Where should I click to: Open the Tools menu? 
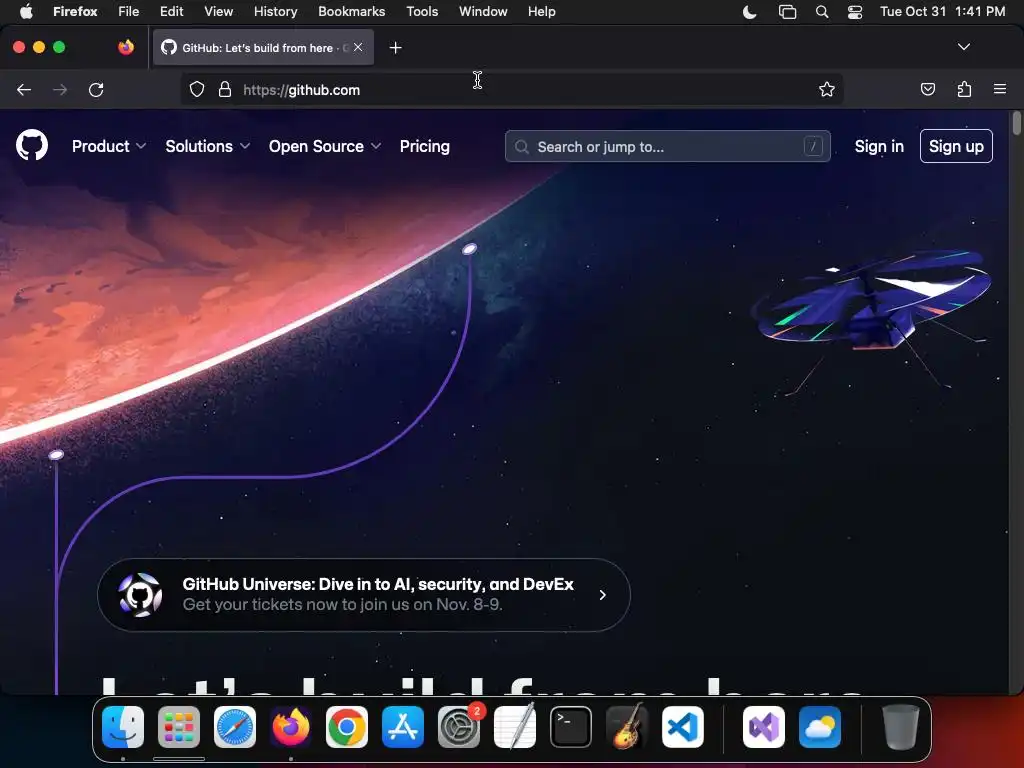422,11
